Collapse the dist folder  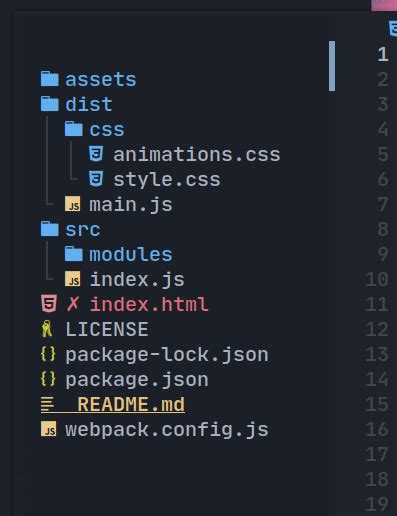click(x=76, y=104)
